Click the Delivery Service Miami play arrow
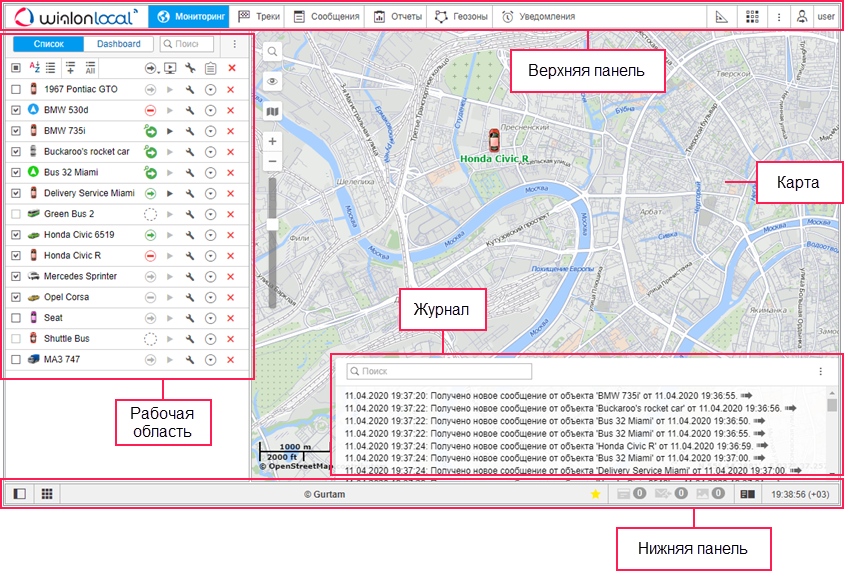This screenshot has width=844, height=577. point(170,193)
